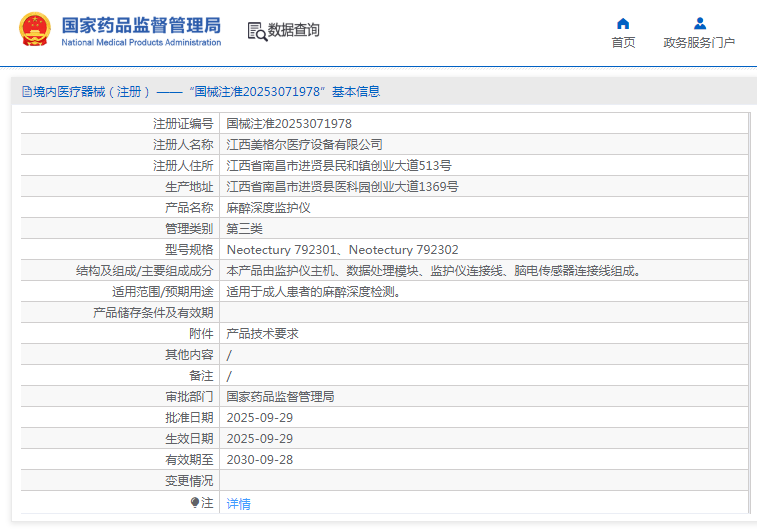Click the 产品储存条件及有效期 label
The height and width of the screenshot is (531, 757).
pyautogui.click(x=153, y=312)
